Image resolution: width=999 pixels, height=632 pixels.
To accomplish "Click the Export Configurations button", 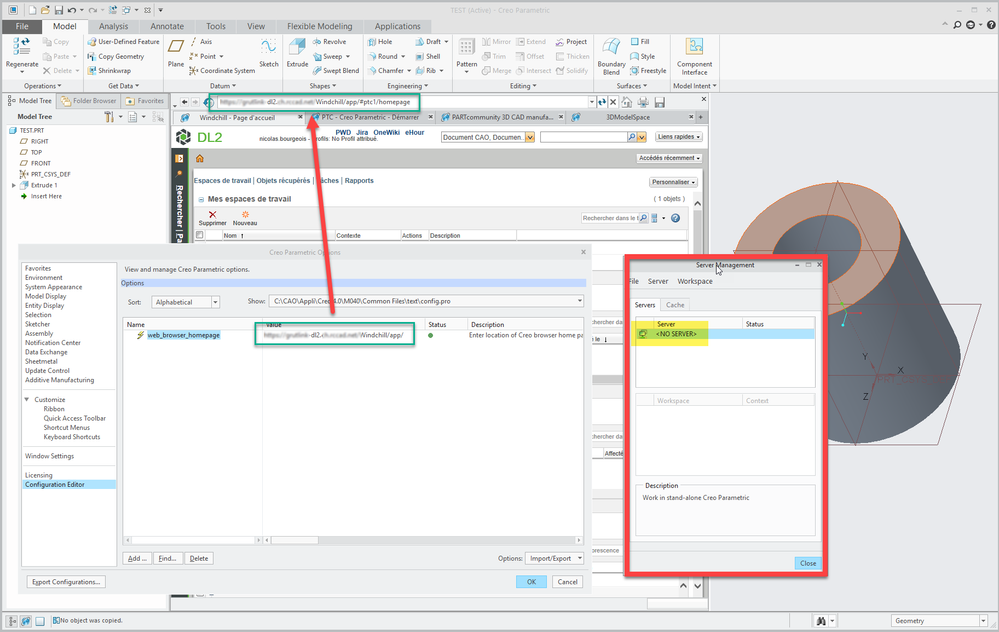I will 65,581.
